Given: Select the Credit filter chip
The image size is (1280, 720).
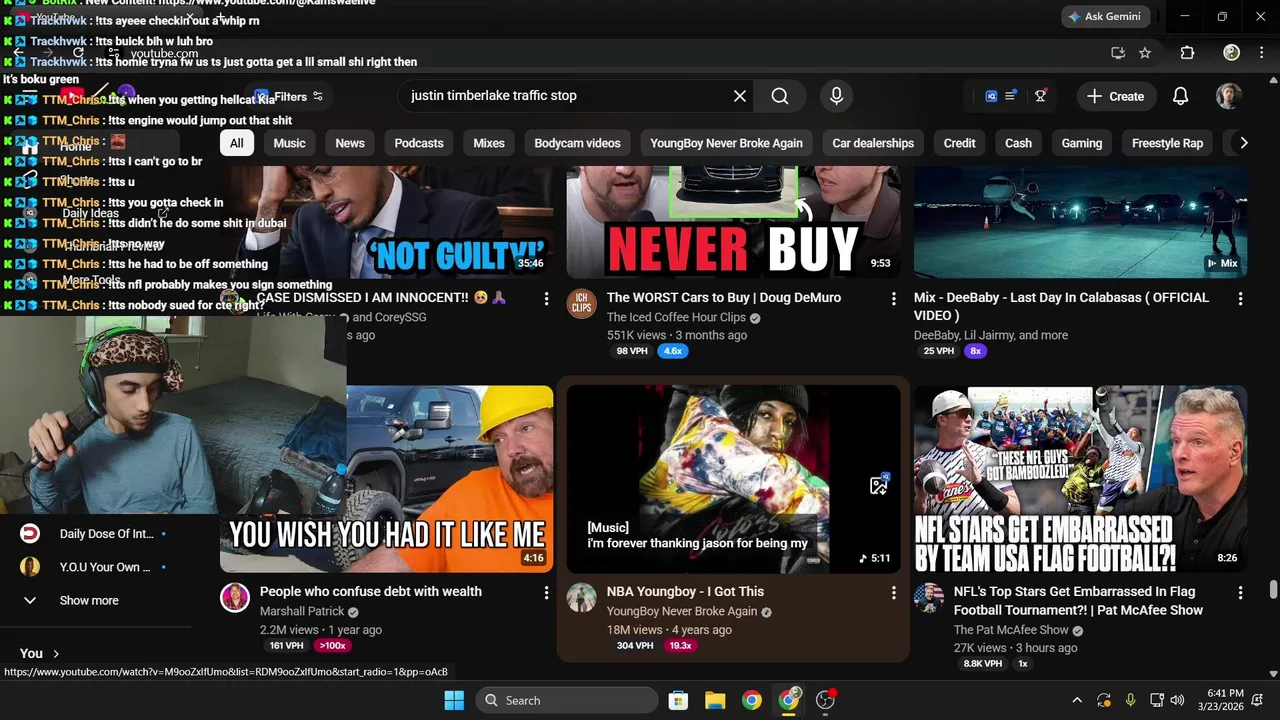Looking at the screenshot, I should pos(960,143).
